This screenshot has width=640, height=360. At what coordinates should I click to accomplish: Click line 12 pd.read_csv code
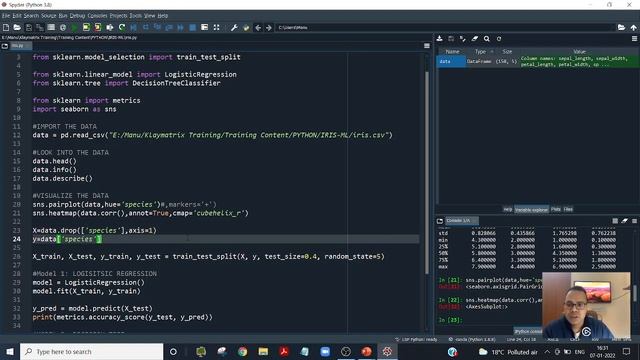tap(212, 135)
